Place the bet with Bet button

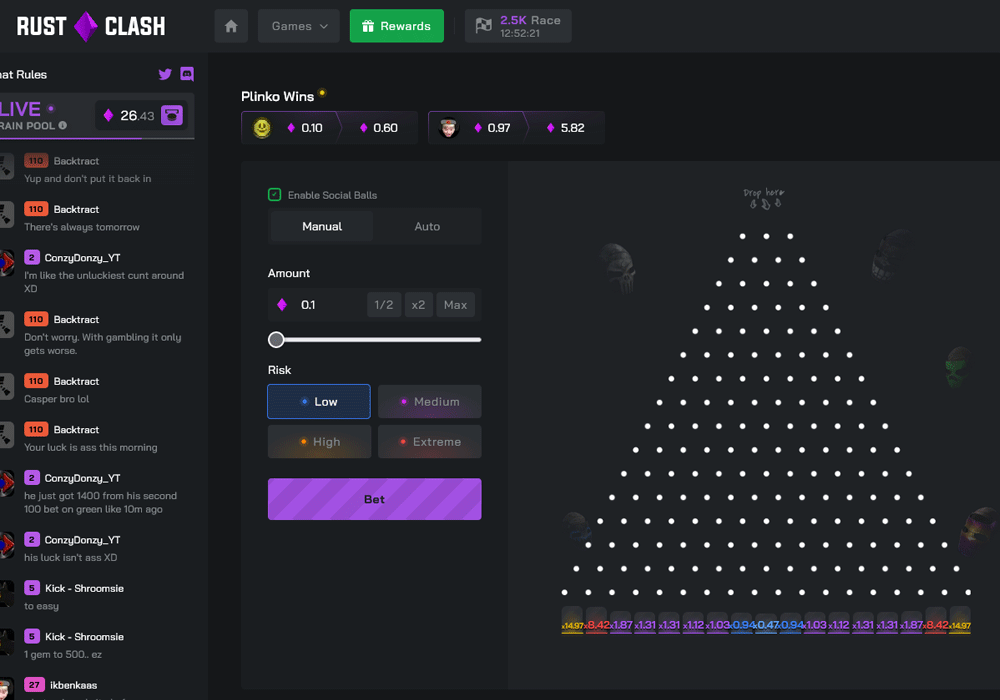[374, 499]
